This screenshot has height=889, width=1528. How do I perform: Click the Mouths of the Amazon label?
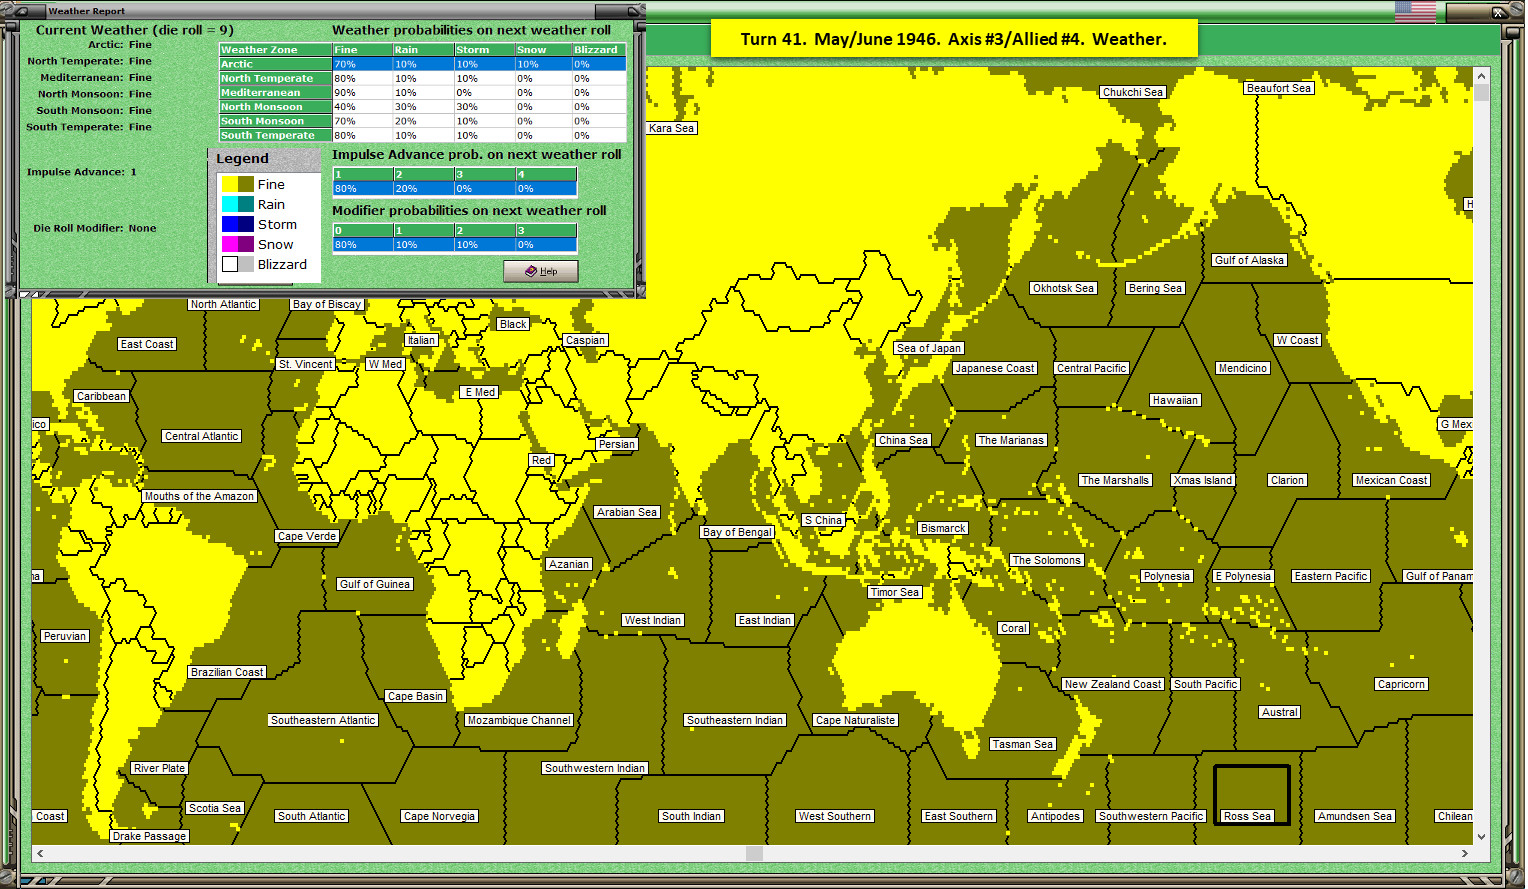pos(200,496)
